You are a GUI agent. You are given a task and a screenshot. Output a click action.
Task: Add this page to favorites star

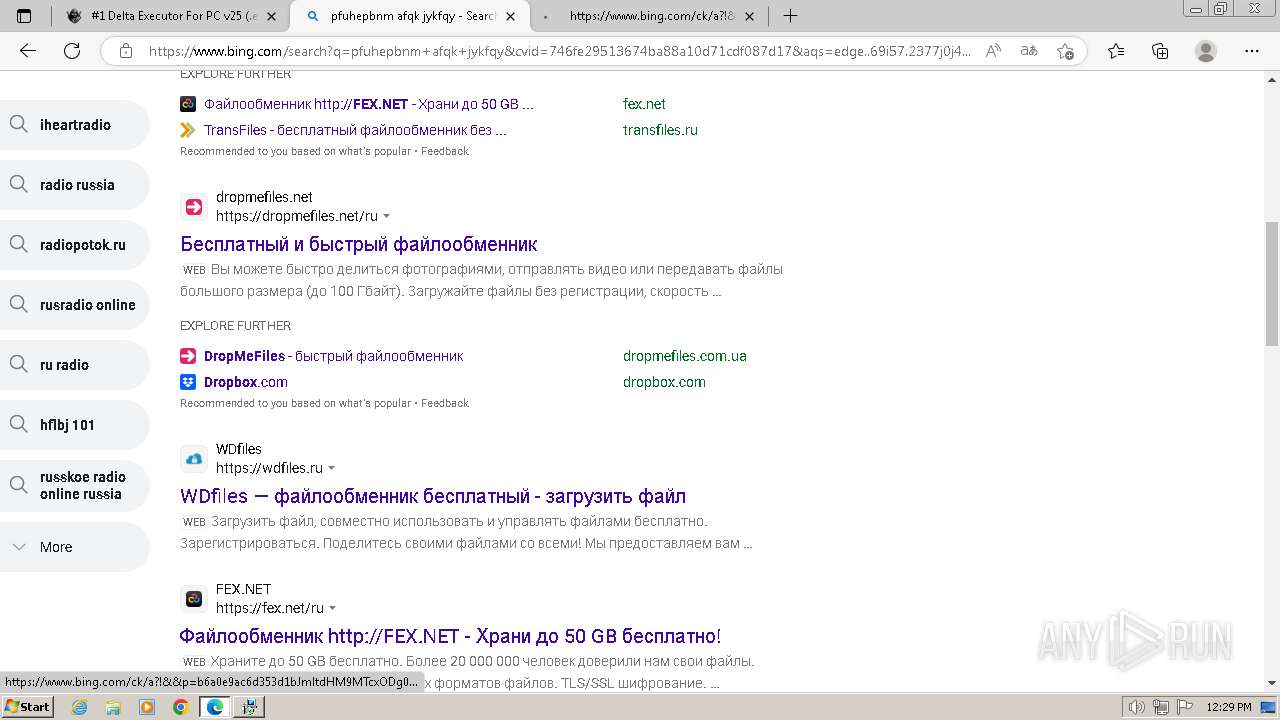(1065, 51)
